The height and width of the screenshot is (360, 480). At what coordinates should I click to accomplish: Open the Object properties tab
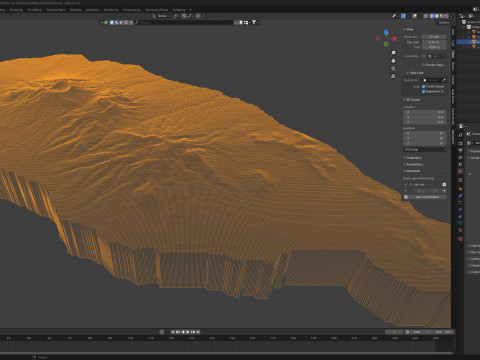(x=460, y=189)
